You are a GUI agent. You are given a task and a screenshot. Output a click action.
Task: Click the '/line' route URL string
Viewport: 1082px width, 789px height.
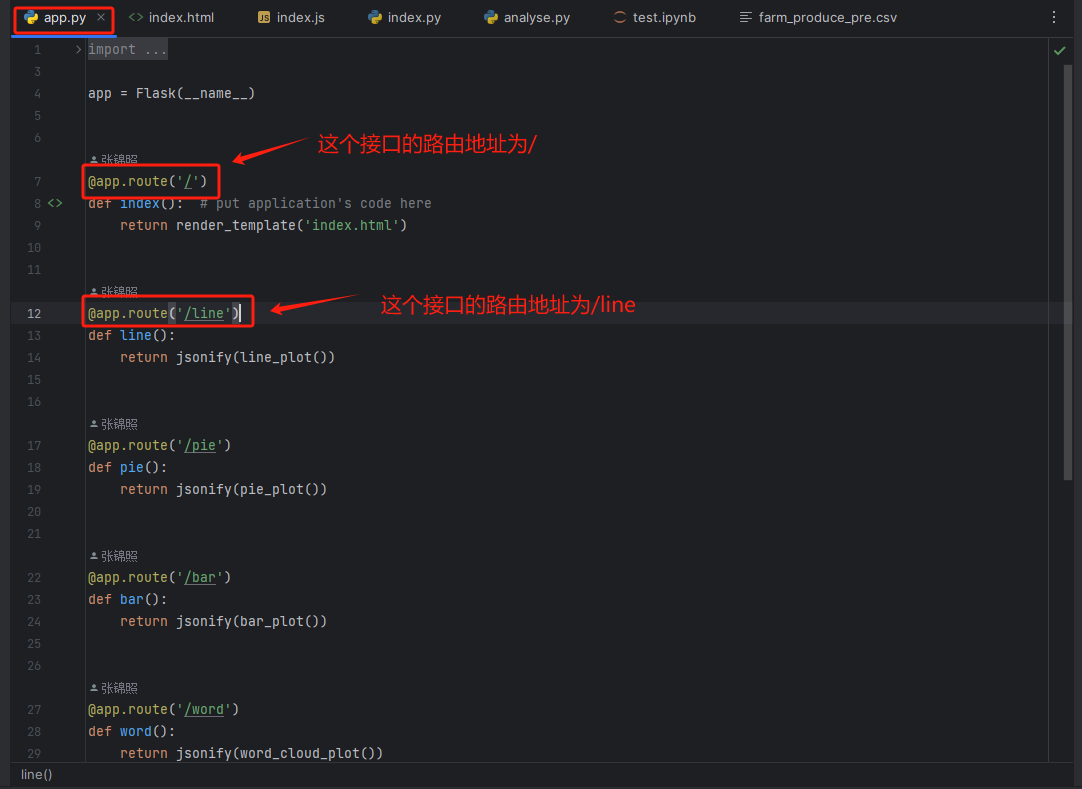pos(205,314)
